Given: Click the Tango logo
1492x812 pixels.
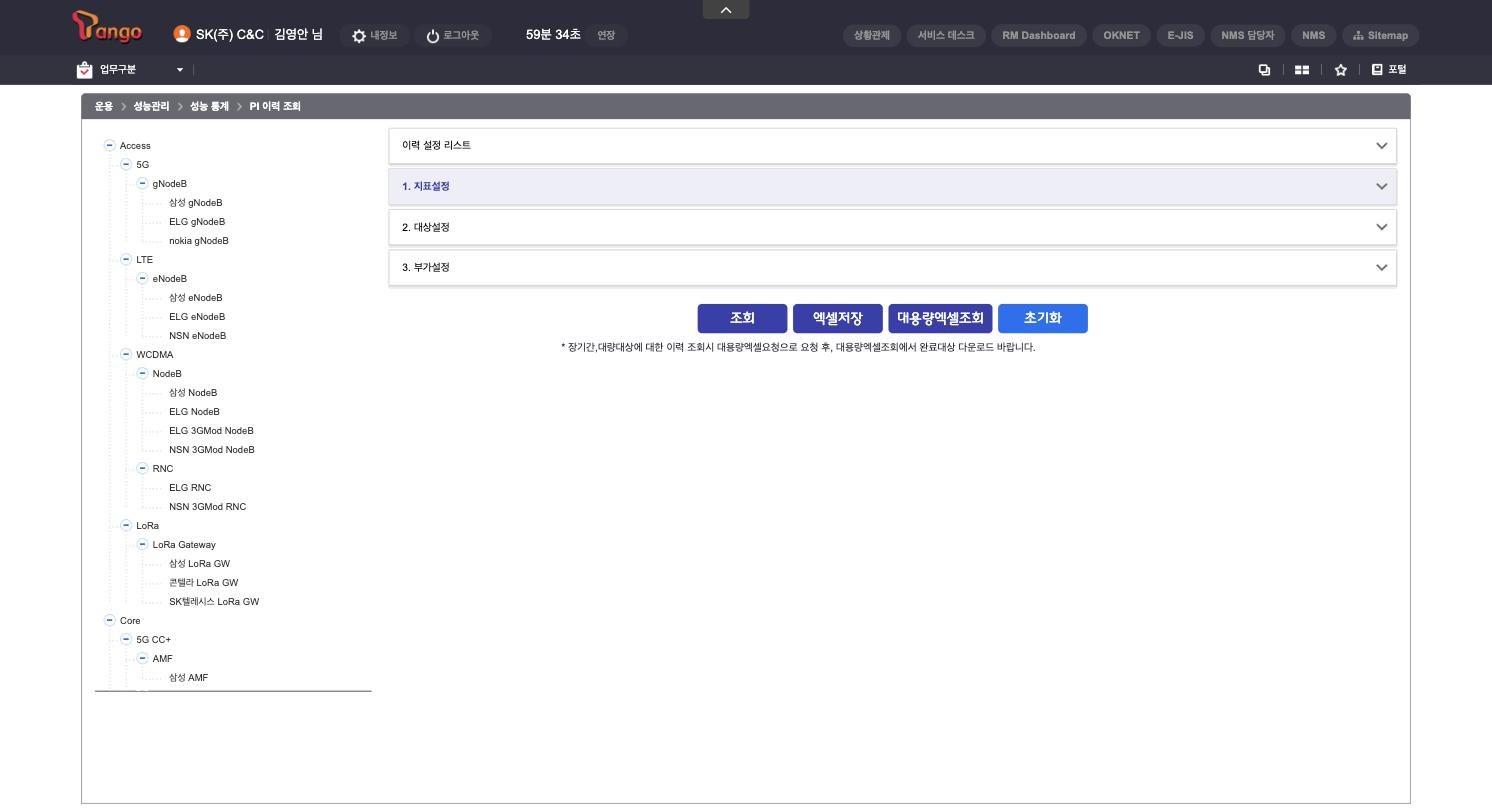Looking at the screenshot, I should 107,28.
